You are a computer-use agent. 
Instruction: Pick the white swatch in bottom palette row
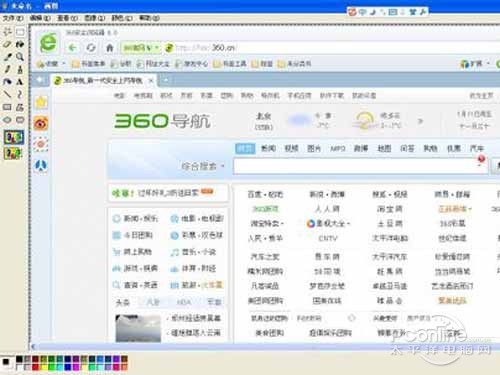[x=19, y=367]
